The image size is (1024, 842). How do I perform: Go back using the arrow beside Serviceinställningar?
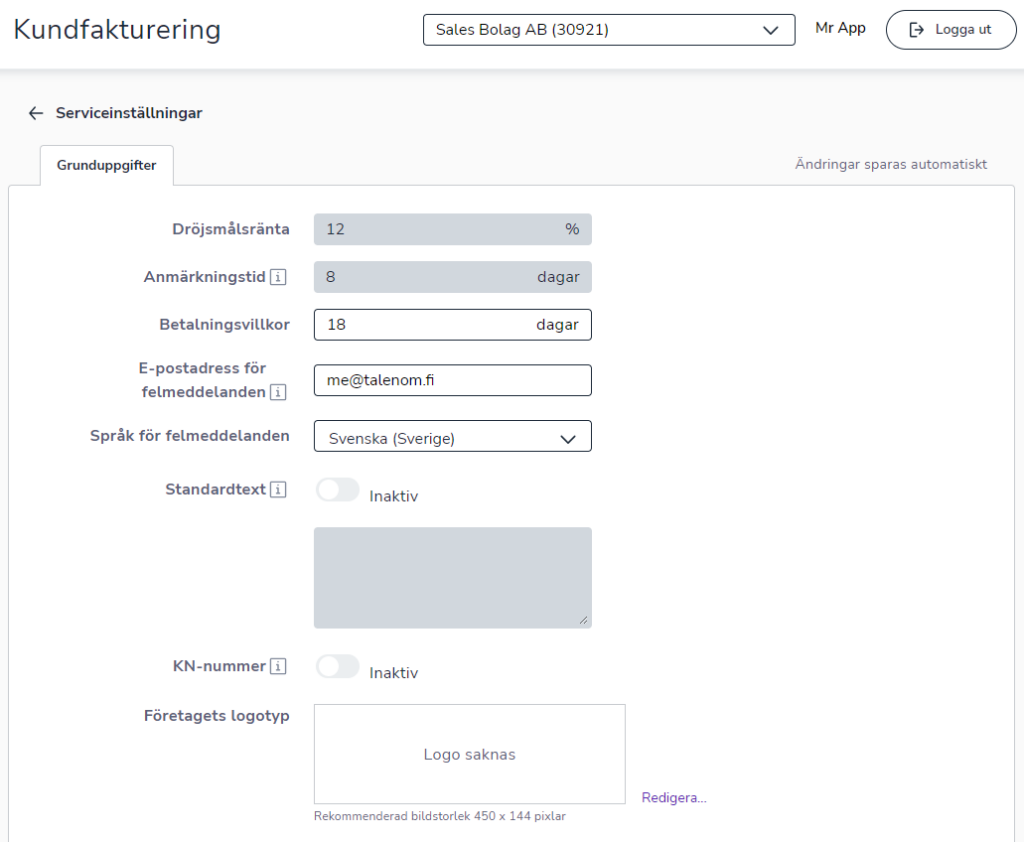[x=35, y=113]
